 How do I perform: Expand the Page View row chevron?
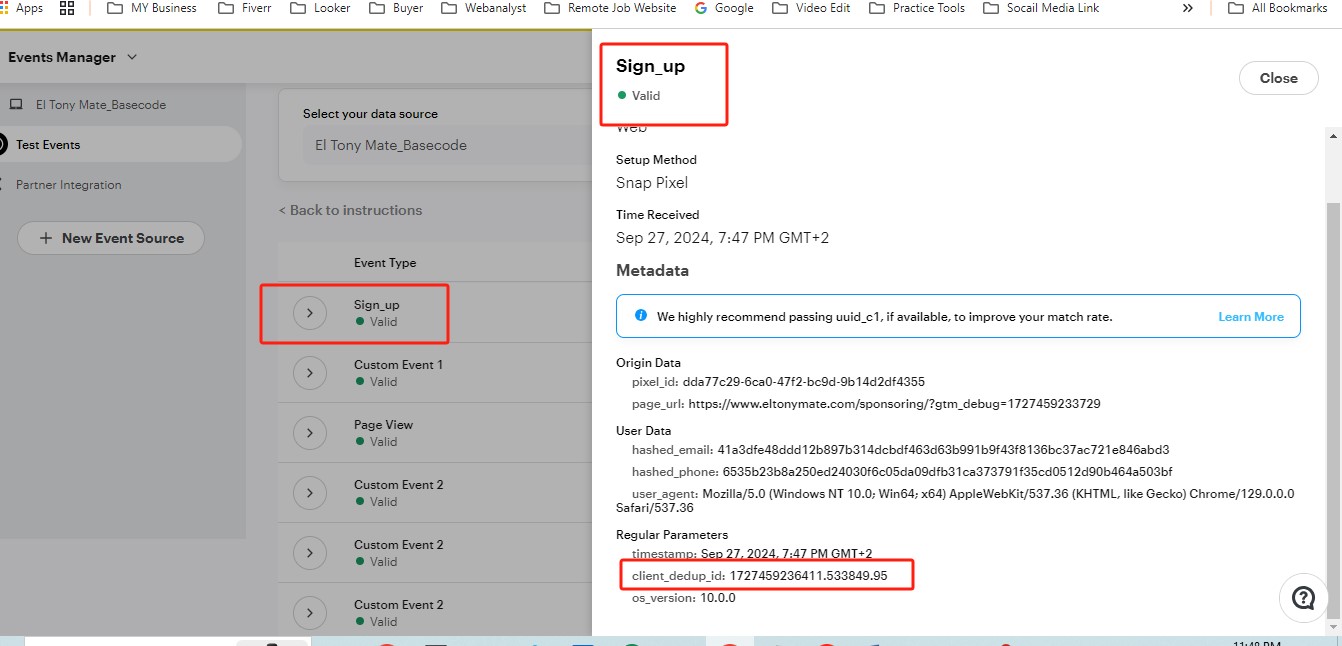click(x=310, y=433)
